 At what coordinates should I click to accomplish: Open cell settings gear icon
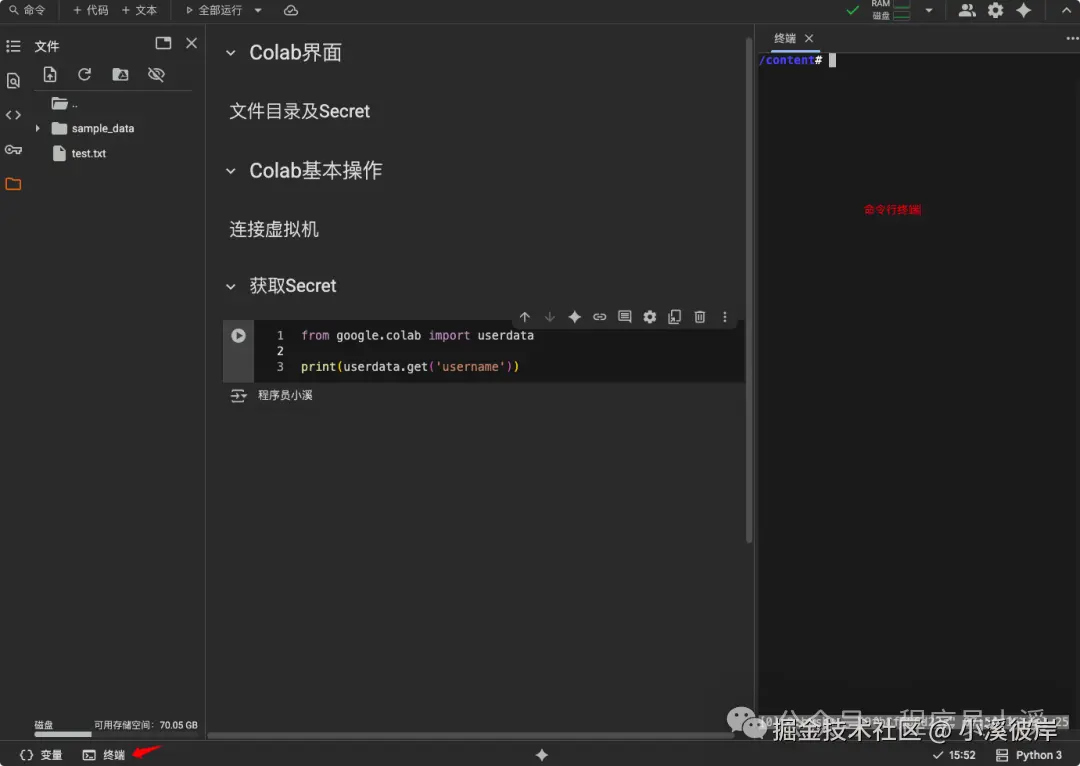pos(649,316)
